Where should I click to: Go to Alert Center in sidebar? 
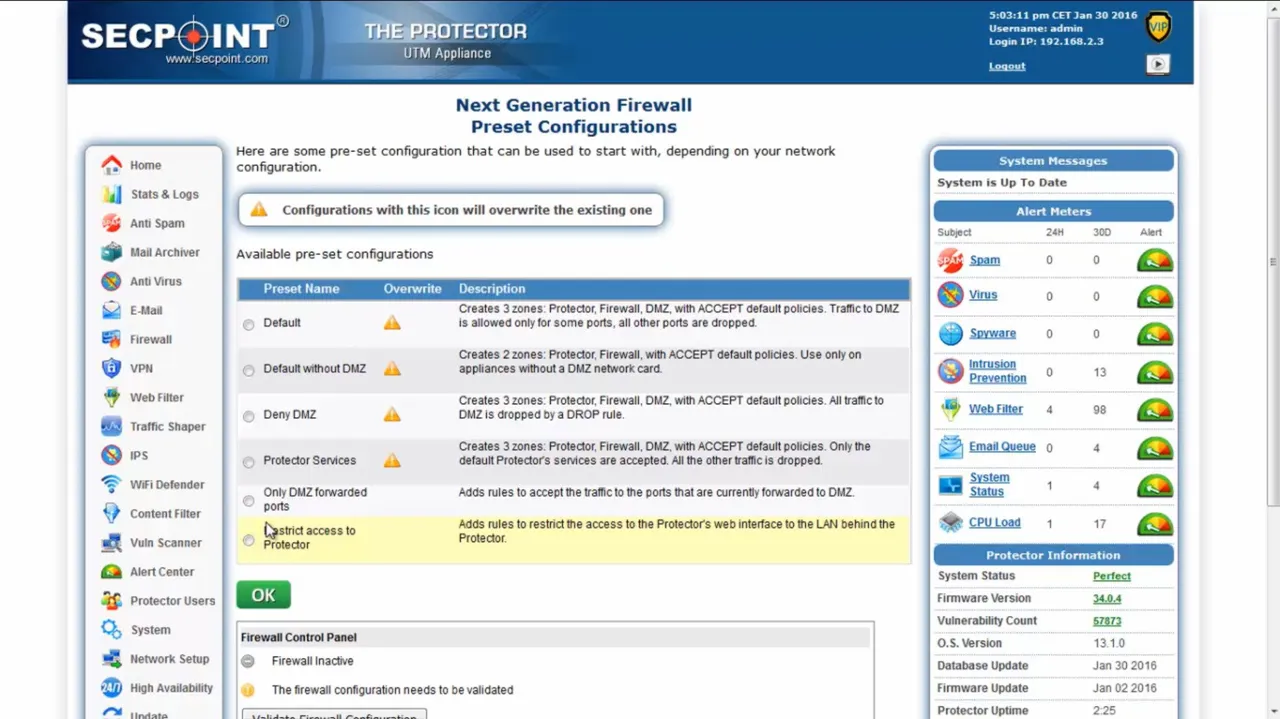pos(162,571)
